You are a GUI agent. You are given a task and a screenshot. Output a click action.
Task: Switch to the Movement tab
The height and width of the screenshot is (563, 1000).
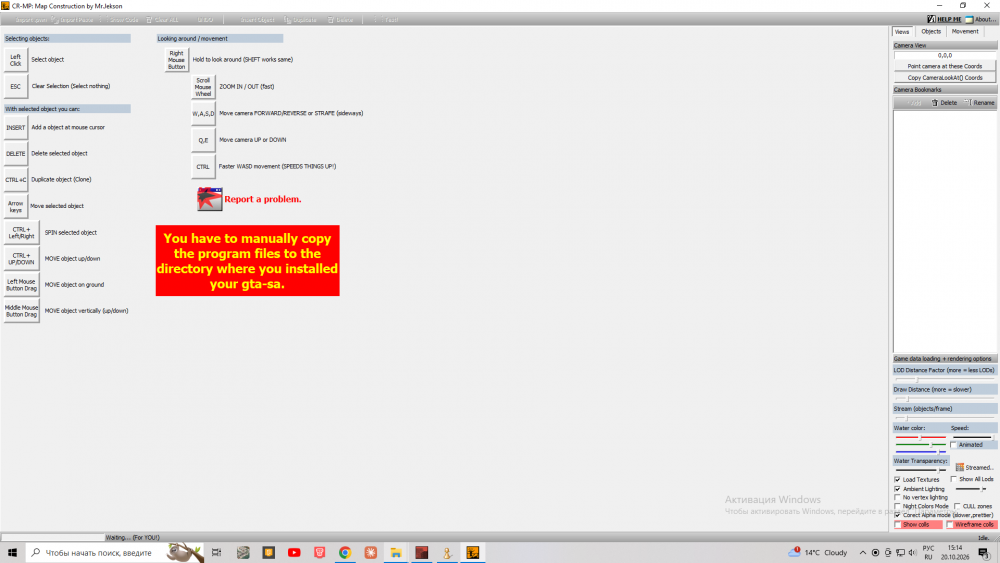point(964,31)
